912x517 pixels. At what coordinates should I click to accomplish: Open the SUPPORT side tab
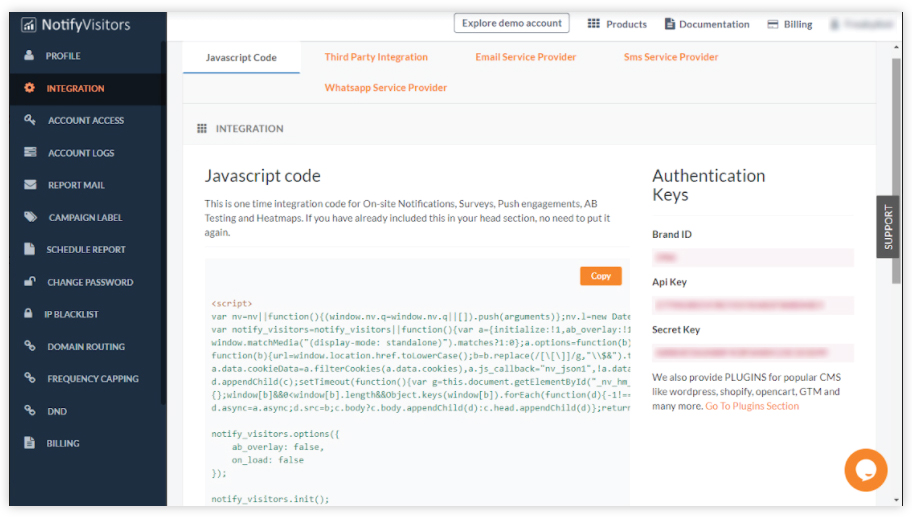pos(888,227)
